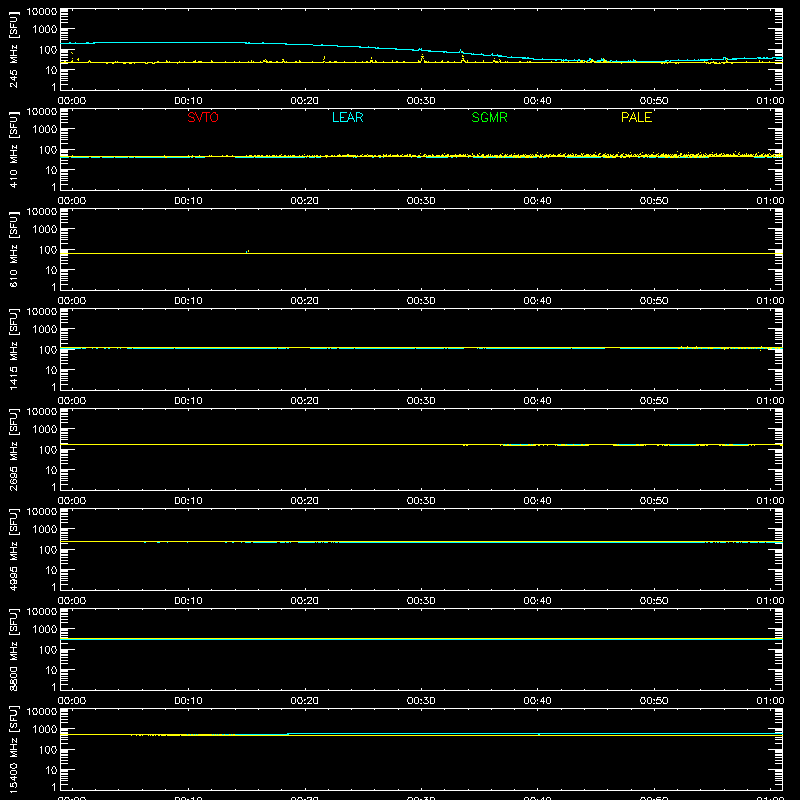
Task: Click the yellow burst near 00:30 in 245 MHz plot
Action: 422,58
